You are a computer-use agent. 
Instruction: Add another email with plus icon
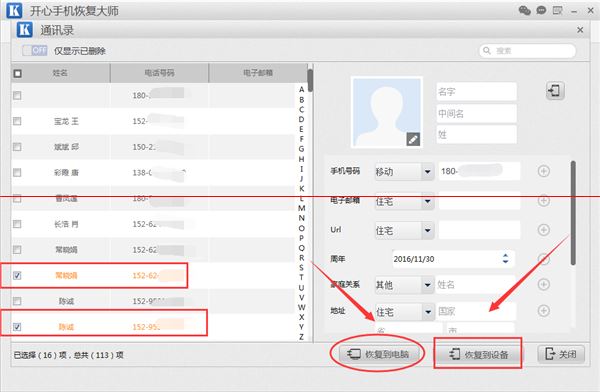pyautogui.click(x=544, y=200)
